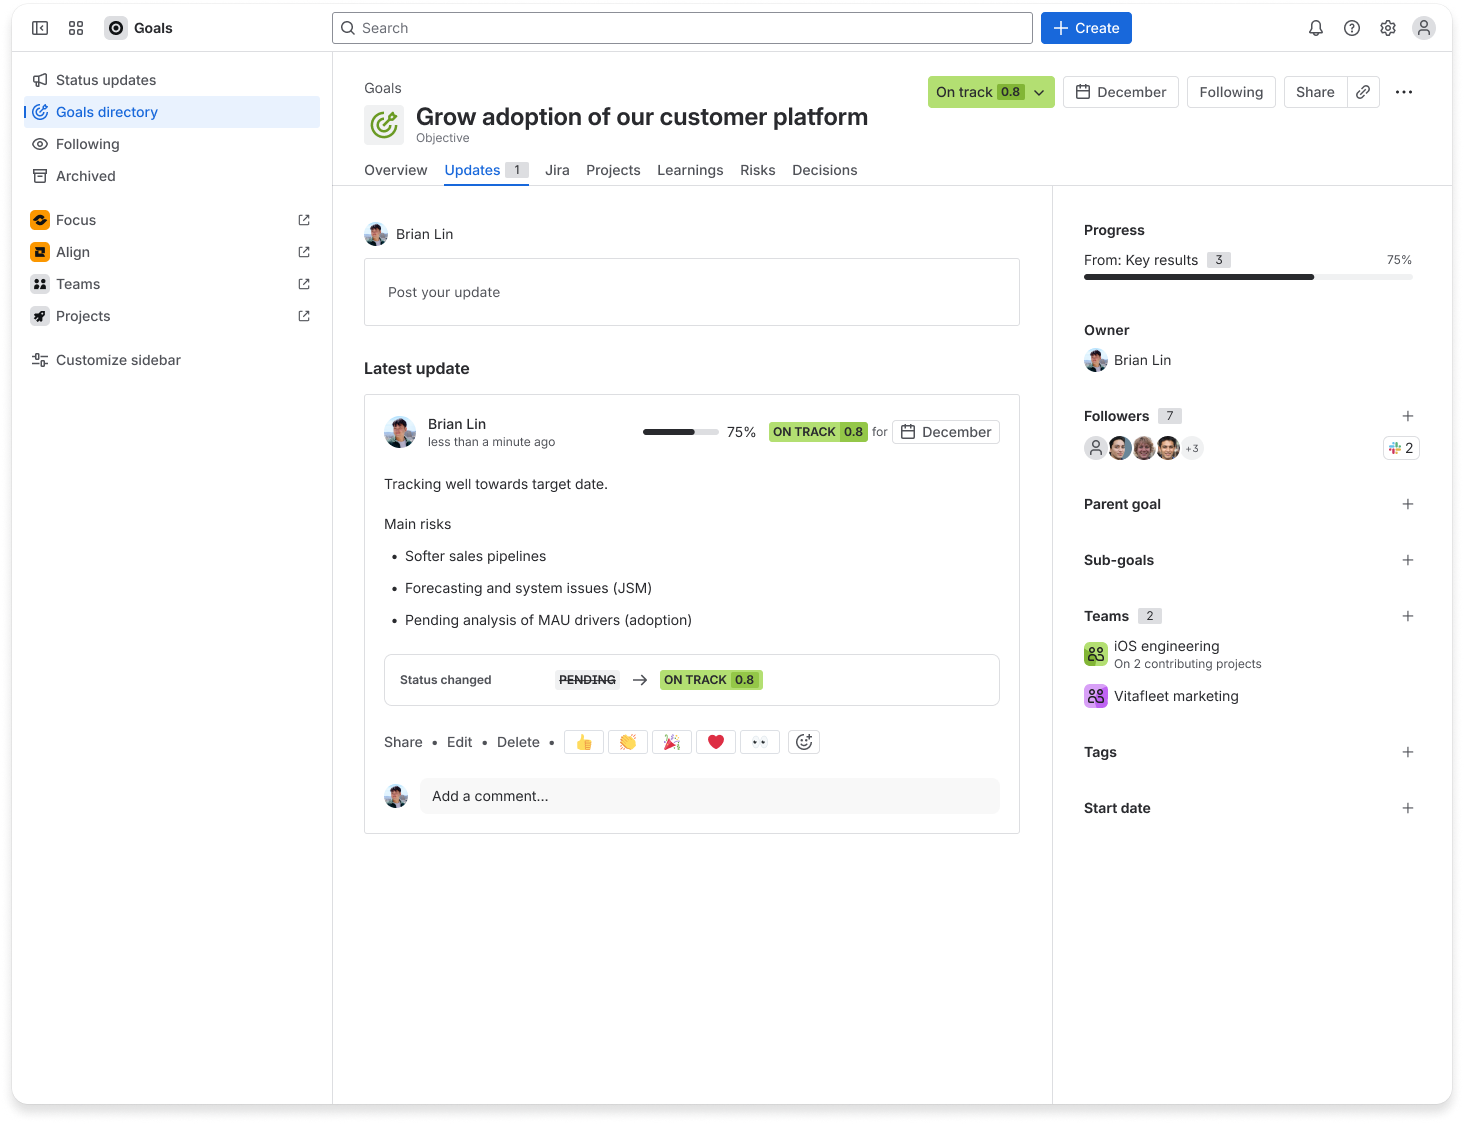The image size is (1464, 1124).
Task: Open Teams via its external link icon
Action: pos(303,284)
